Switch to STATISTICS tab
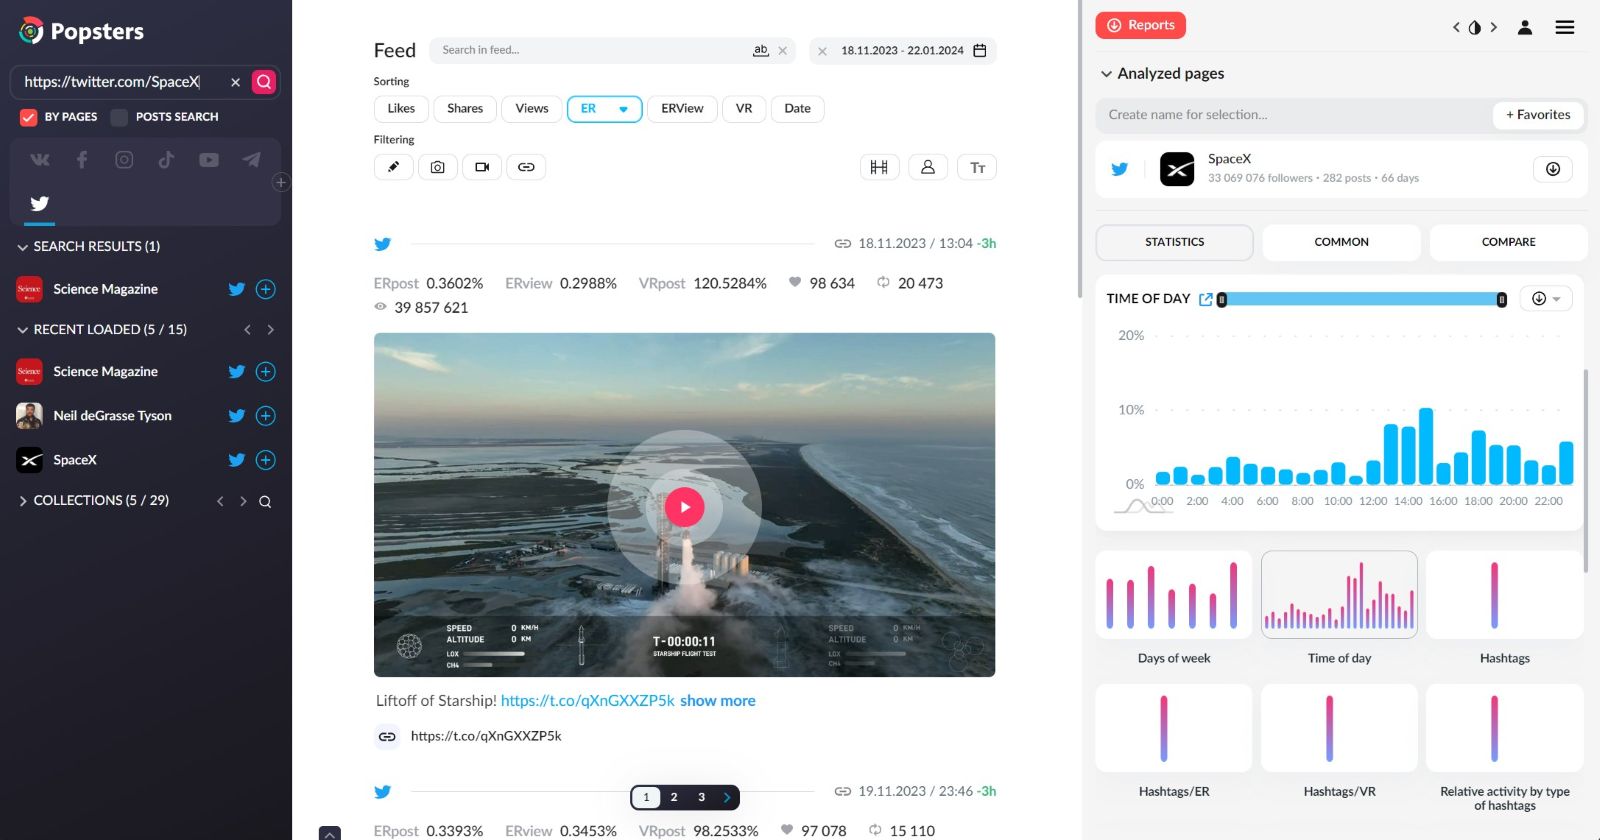The width and height of the screenshot is (1600, 840). [1175, 243]
